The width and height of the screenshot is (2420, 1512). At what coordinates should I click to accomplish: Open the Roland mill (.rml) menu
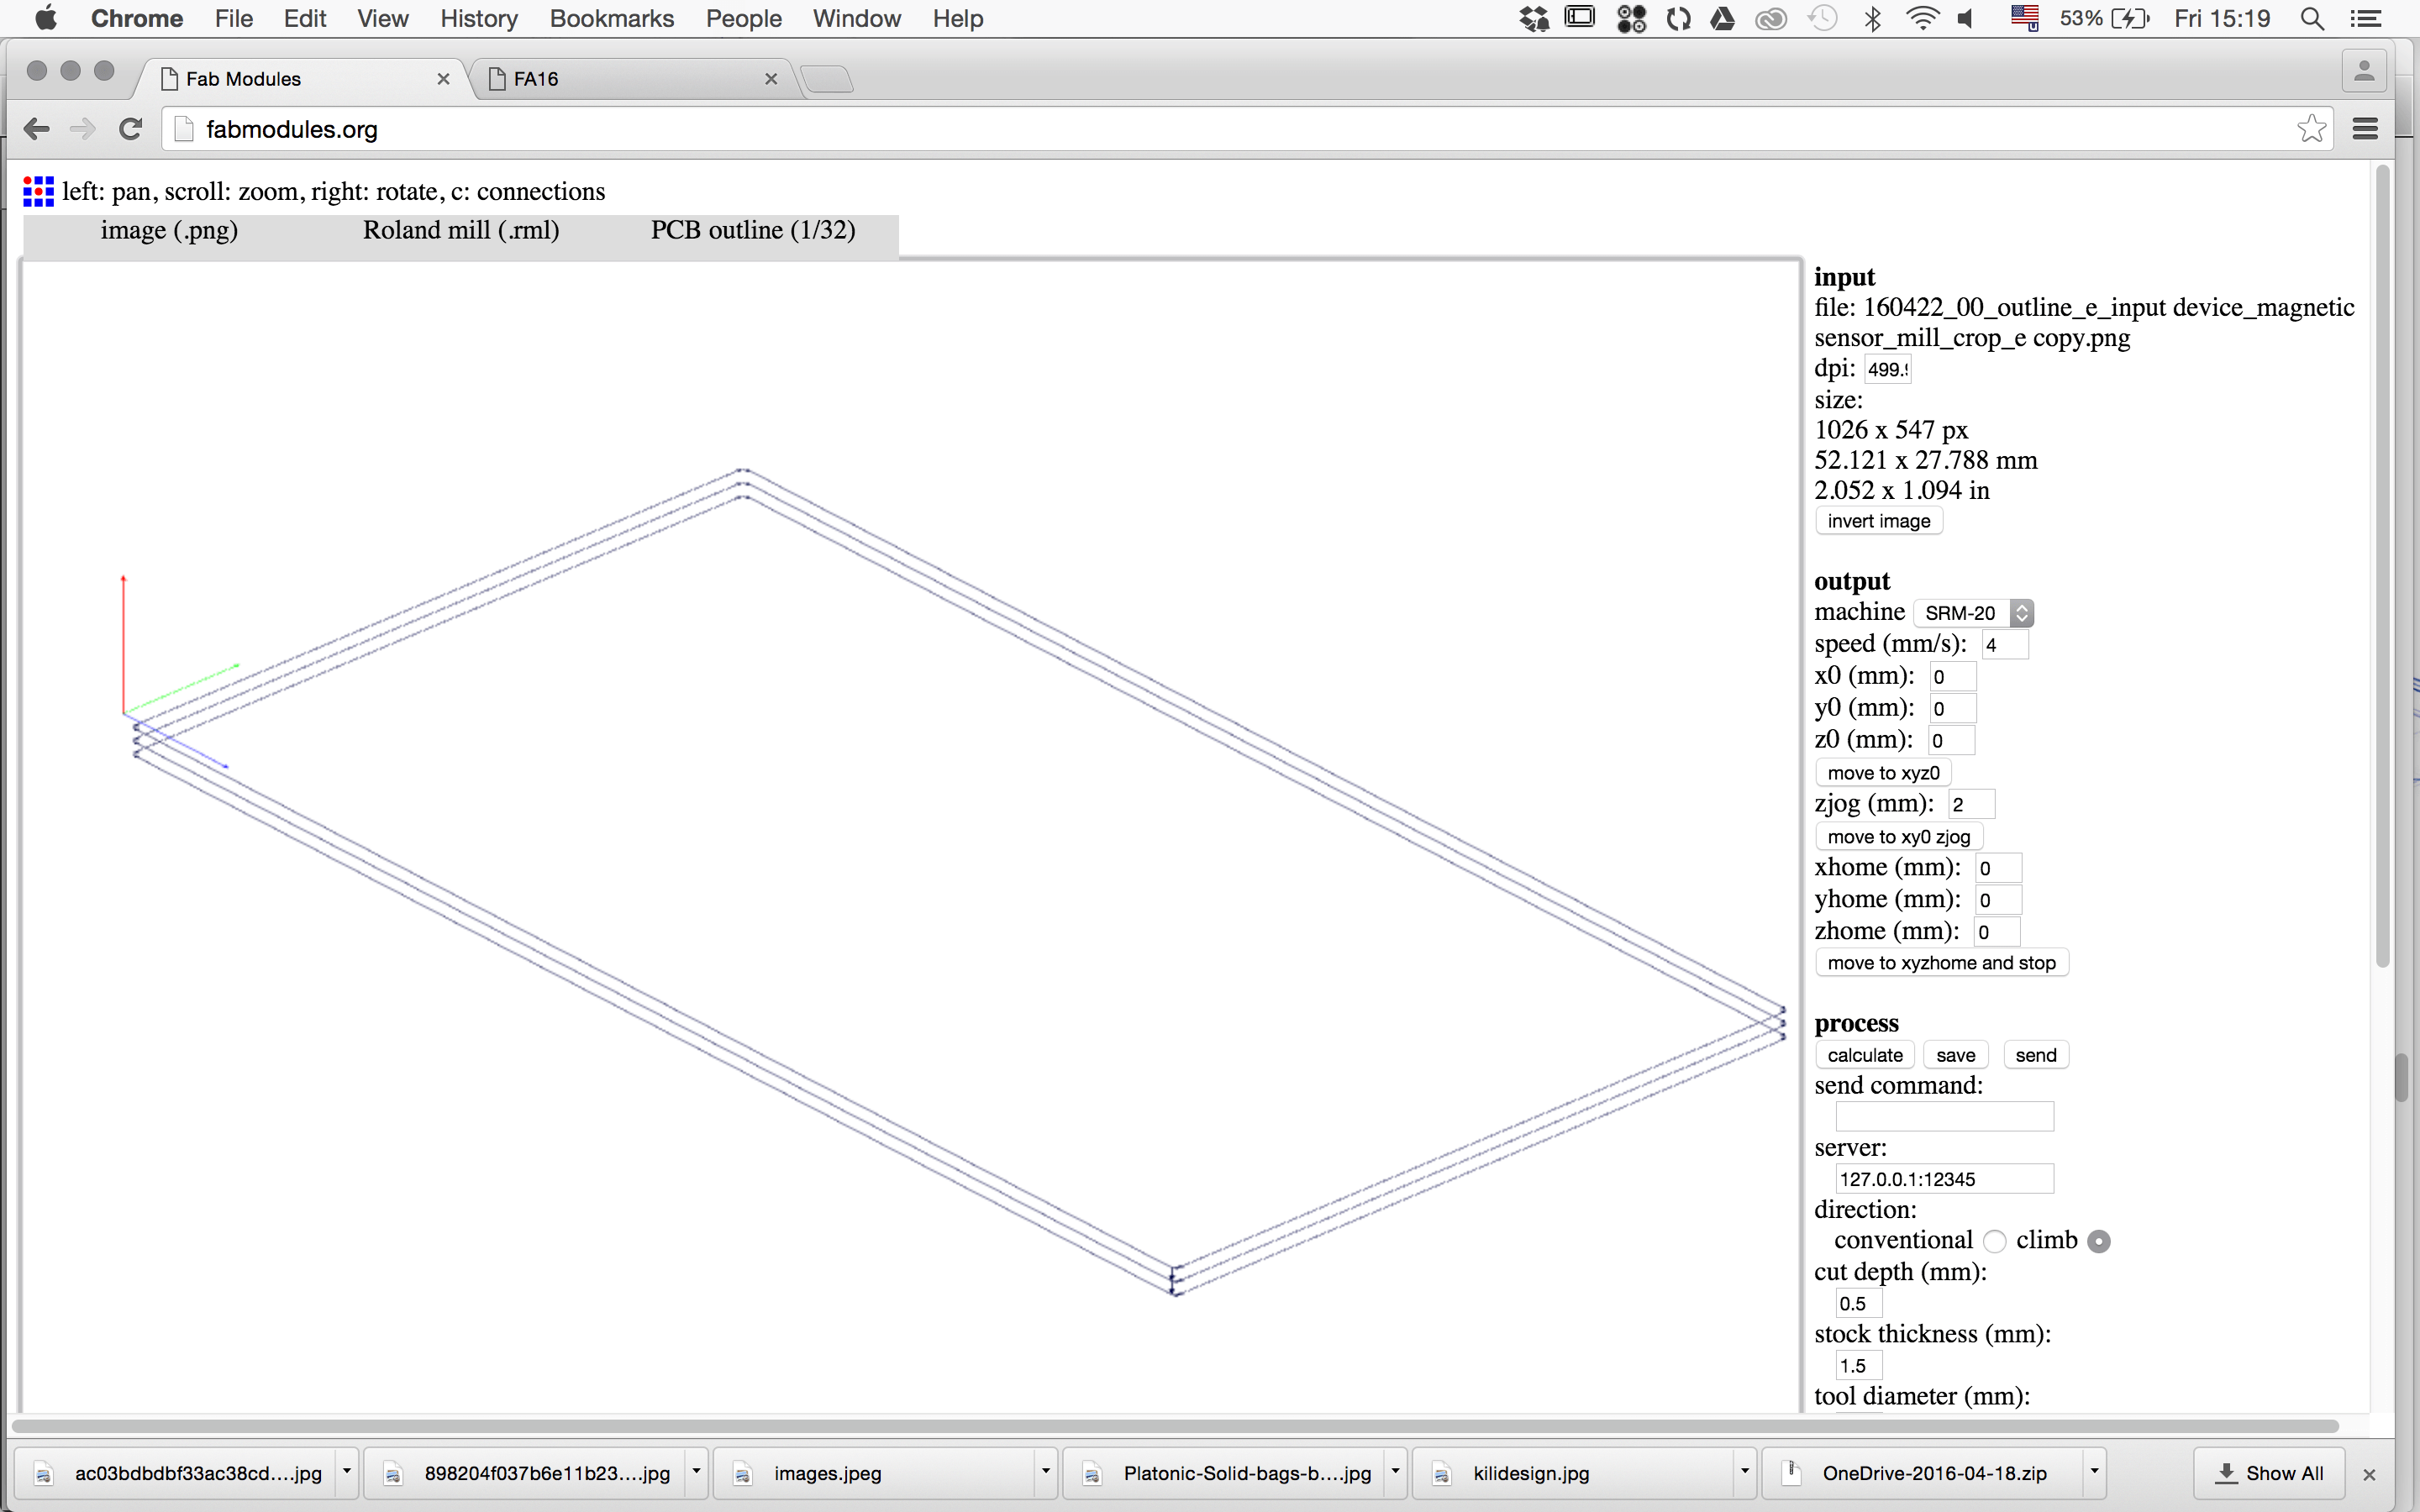pyautogui.click(x=461, y=231)
